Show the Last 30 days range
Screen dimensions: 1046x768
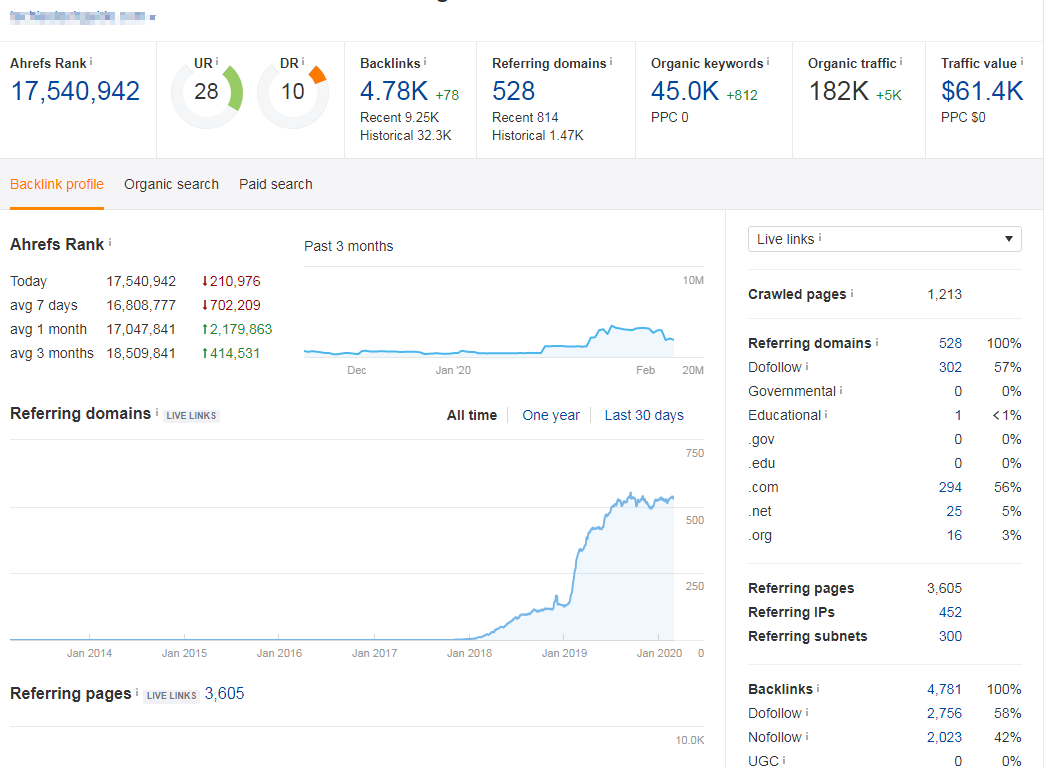(x=644, y=415)
